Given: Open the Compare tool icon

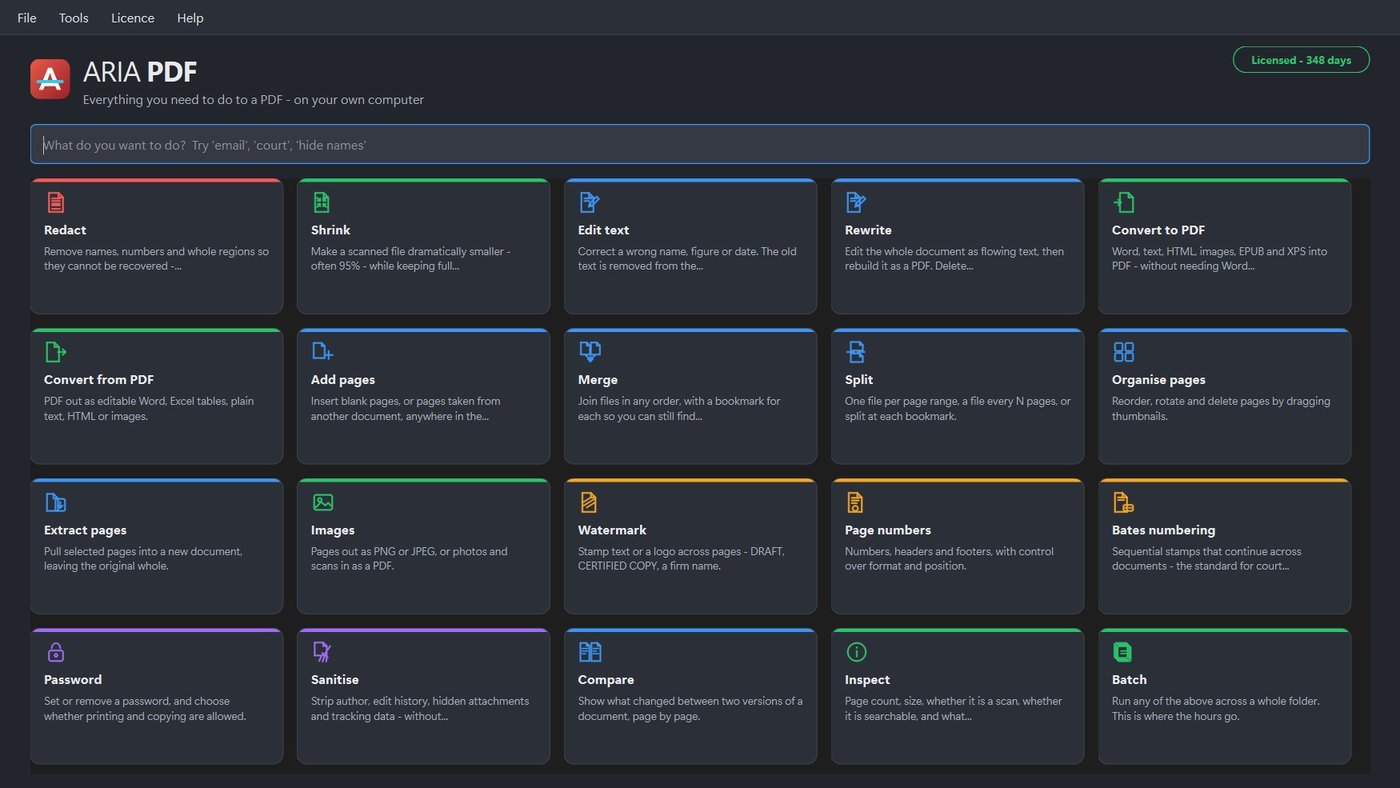Looking at the screenshot, I should [590, 652].
